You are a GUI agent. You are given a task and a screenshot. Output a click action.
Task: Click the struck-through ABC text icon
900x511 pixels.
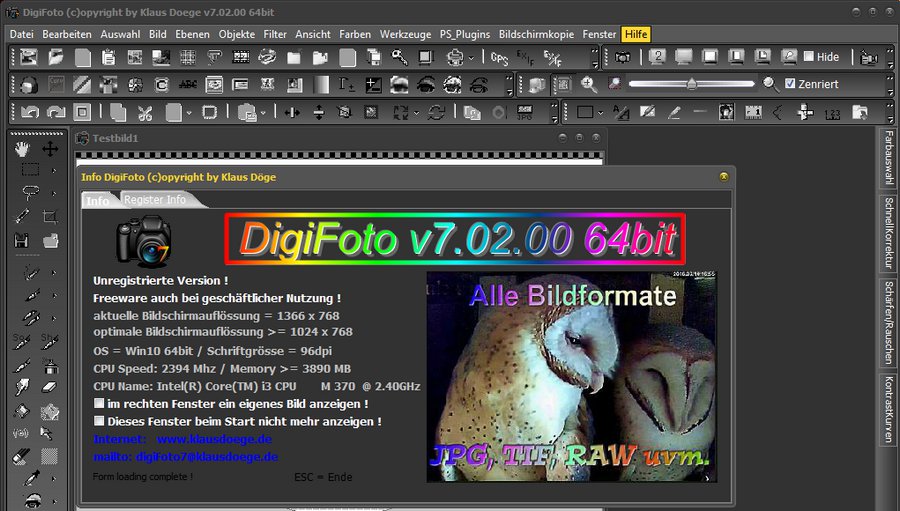coord(188,84)
